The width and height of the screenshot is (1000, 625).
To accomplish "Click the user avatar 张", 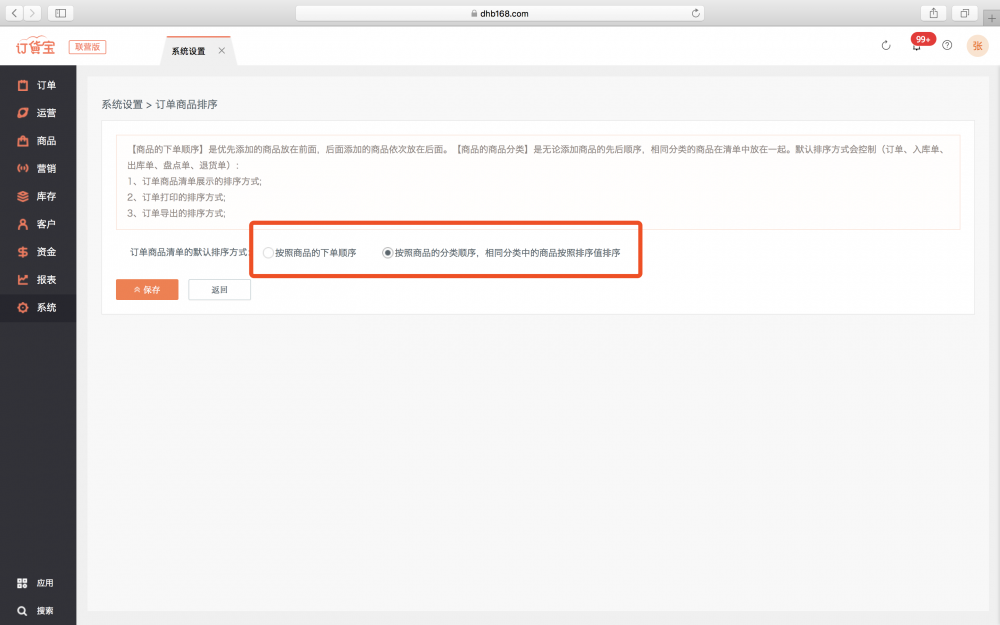I will [x=977, y=46].
